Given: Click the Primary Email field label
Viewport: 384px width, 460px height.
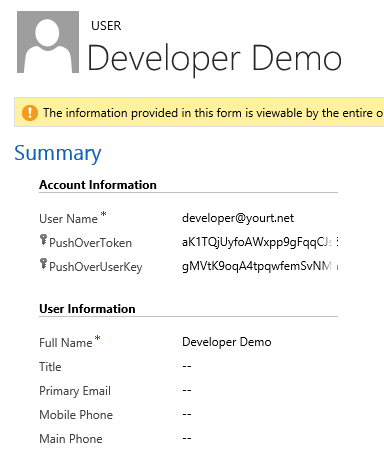Looking at the screenshot, I should point(75,391).
